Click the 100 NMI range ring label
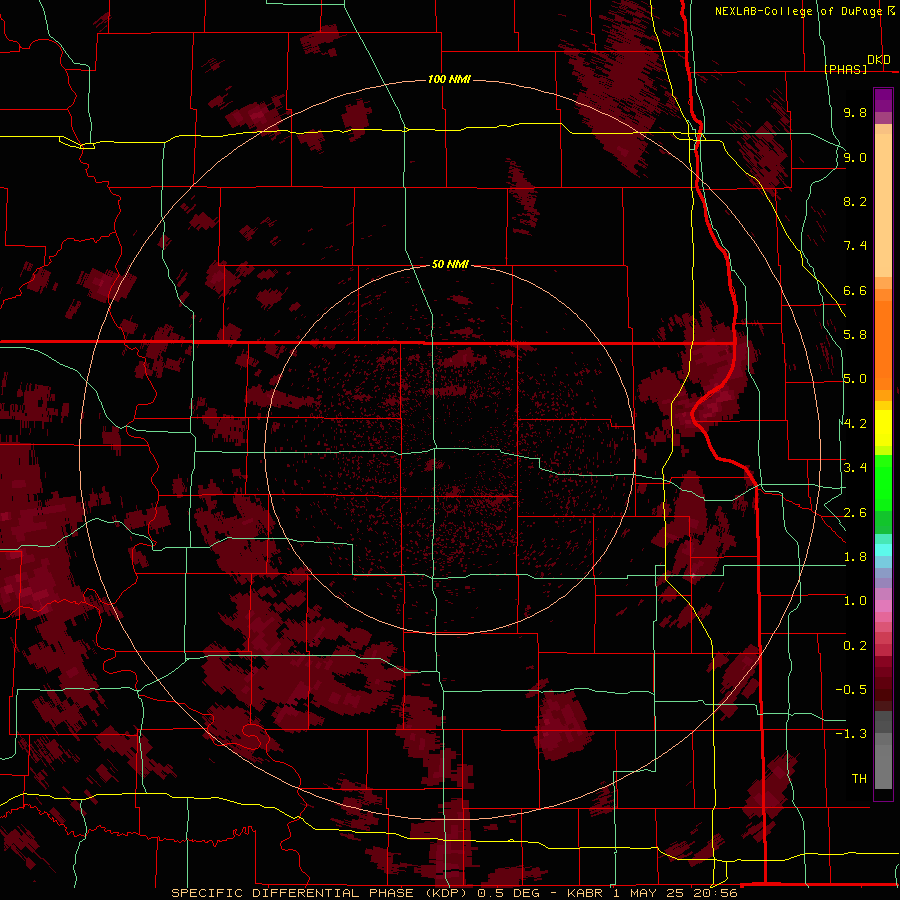 [x=449, y=79]
